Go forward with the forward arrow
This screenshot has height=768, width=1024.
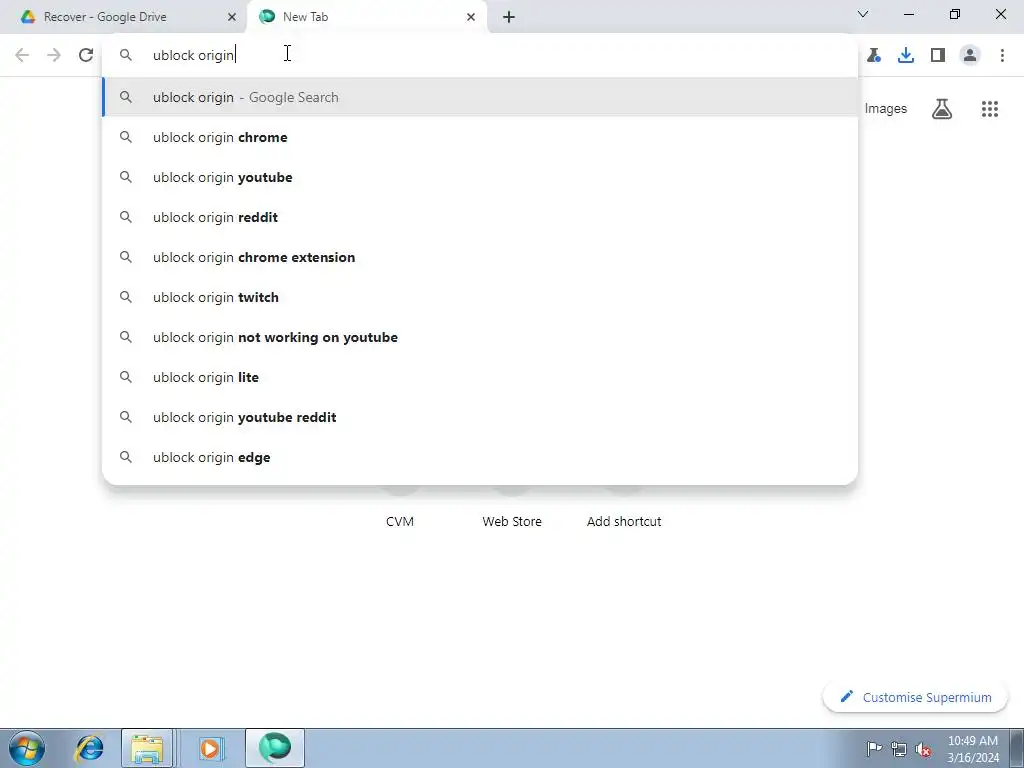coord(54,55)
